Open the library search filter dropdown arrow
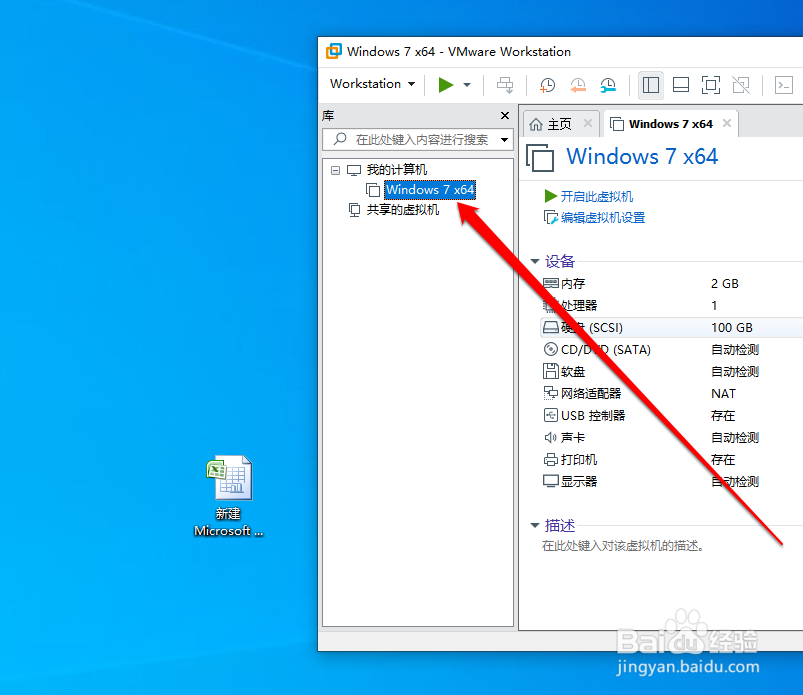803x695 pixels. coord(504,140)
